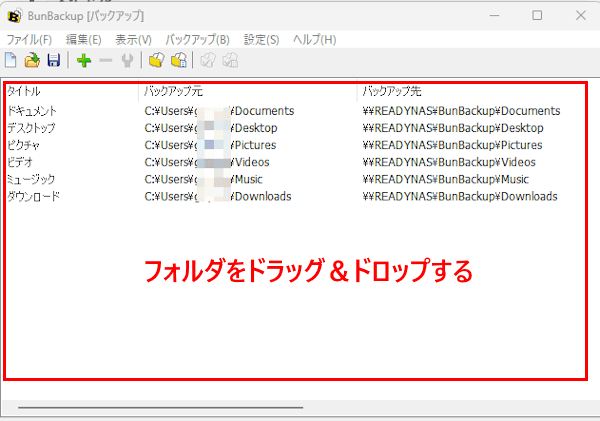
Task: Click destination ¥¥READYNAS¥BunBackup¥Music
Action: (446, 179)
